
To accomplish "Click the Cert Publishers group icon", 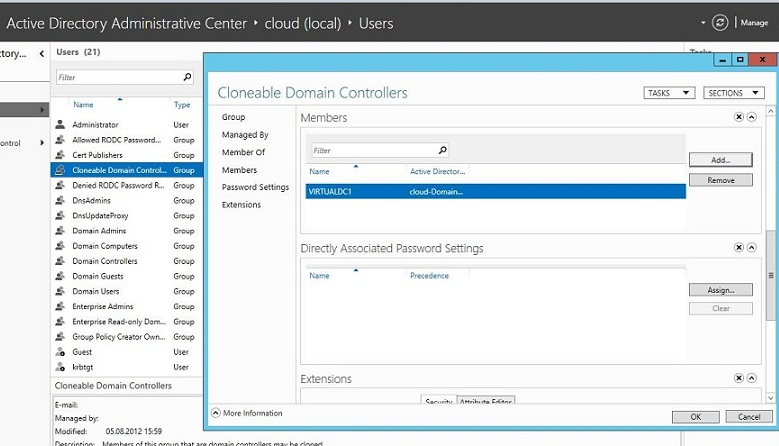I will click(x=60, y=155).
